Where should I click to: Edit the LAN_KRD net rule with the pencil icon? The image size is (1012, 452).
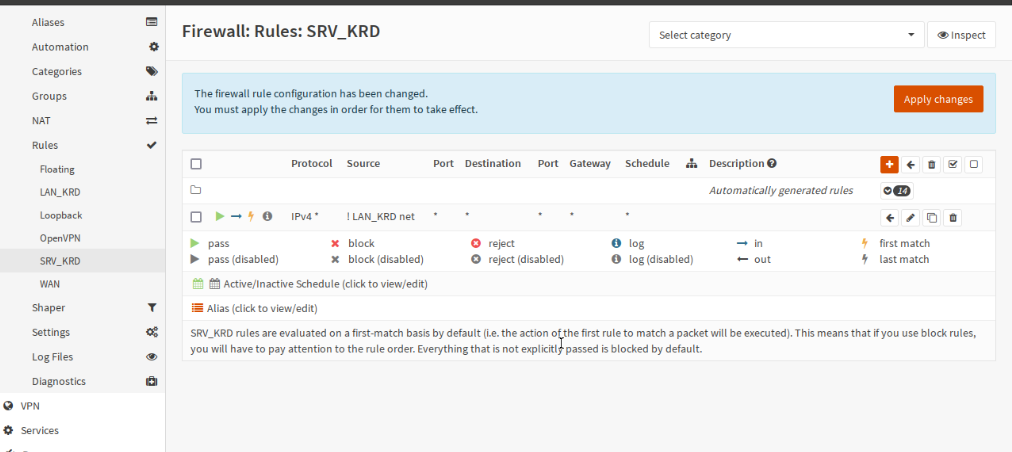[x=910, y=217]
